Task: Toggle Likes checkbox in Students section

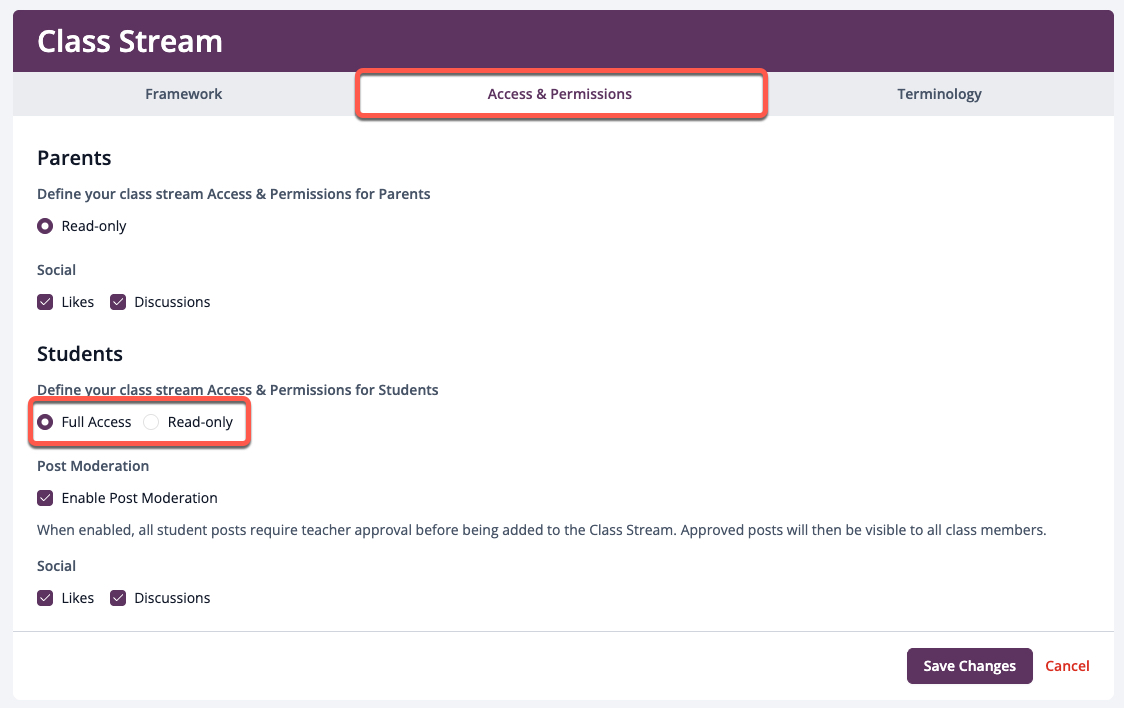Action: (x=45, y=598)
